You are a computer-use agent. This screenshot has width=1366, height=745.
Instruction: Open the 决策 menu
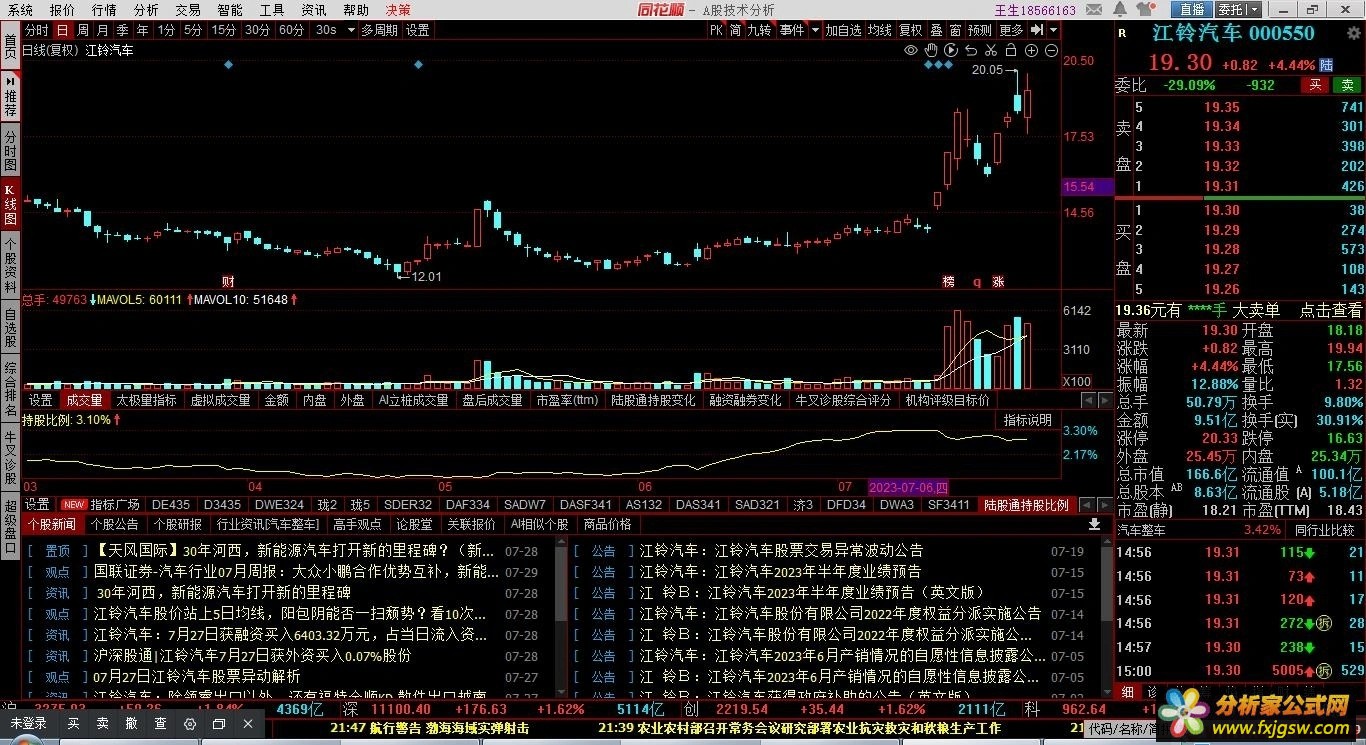(398, 9)
